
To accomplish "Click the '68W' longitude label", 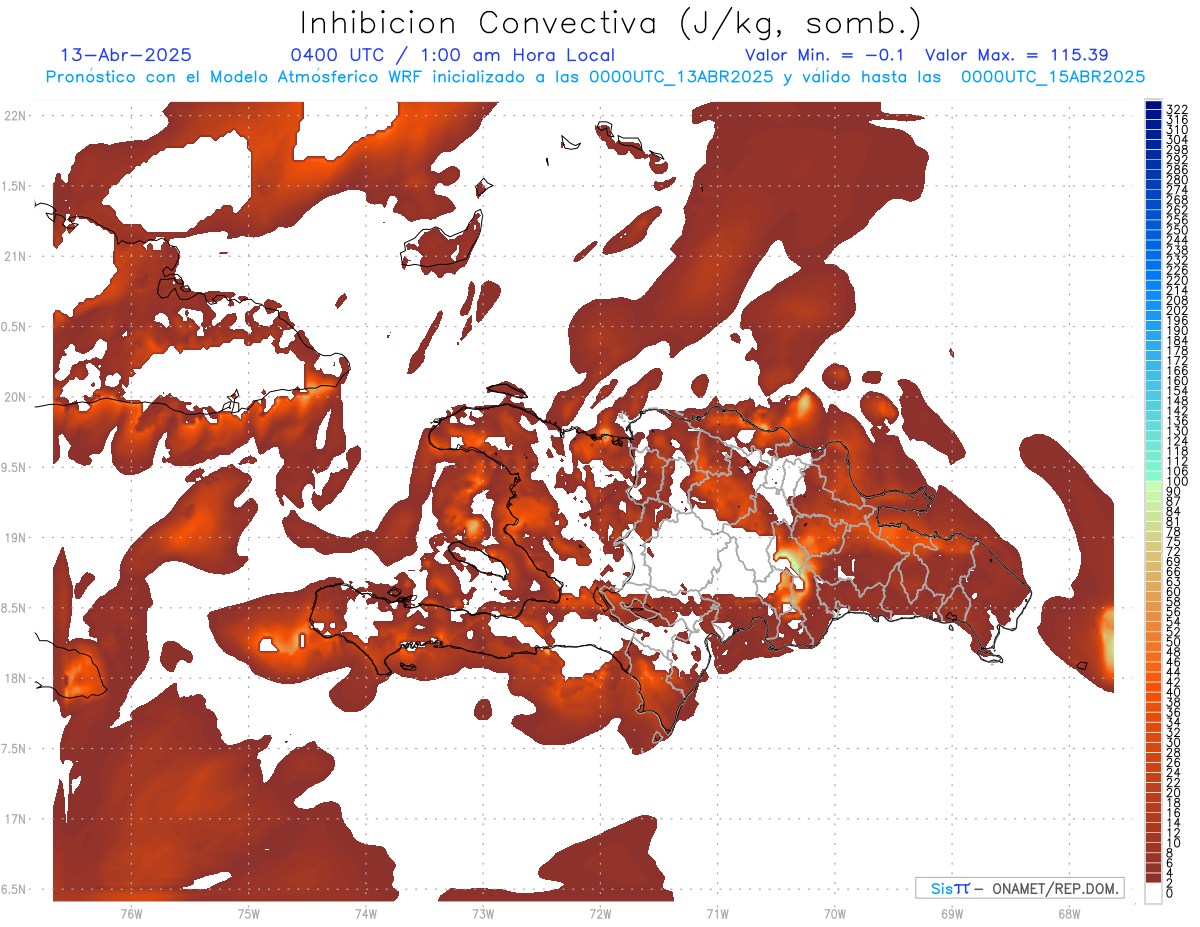I will pos(1068,913).
